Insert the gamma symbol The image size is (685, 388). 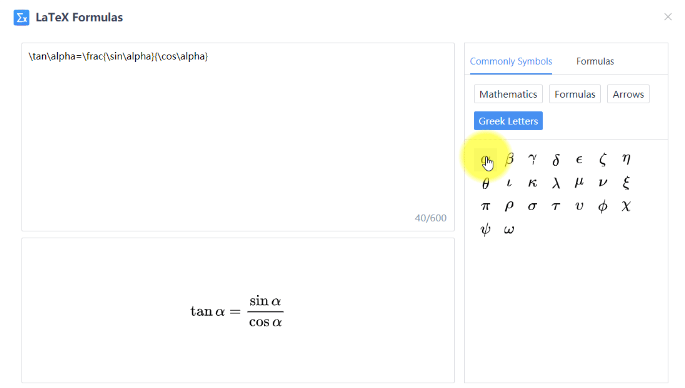click(532, 159)
